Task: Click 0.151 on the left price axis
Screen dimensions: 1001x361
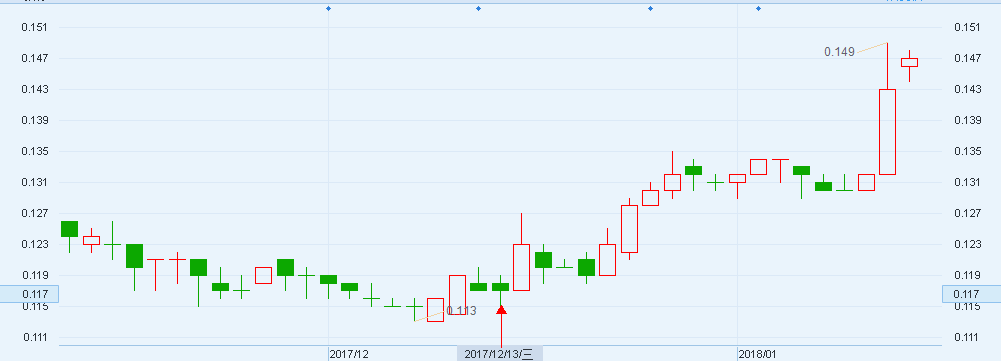Action: tap(34, 27)
